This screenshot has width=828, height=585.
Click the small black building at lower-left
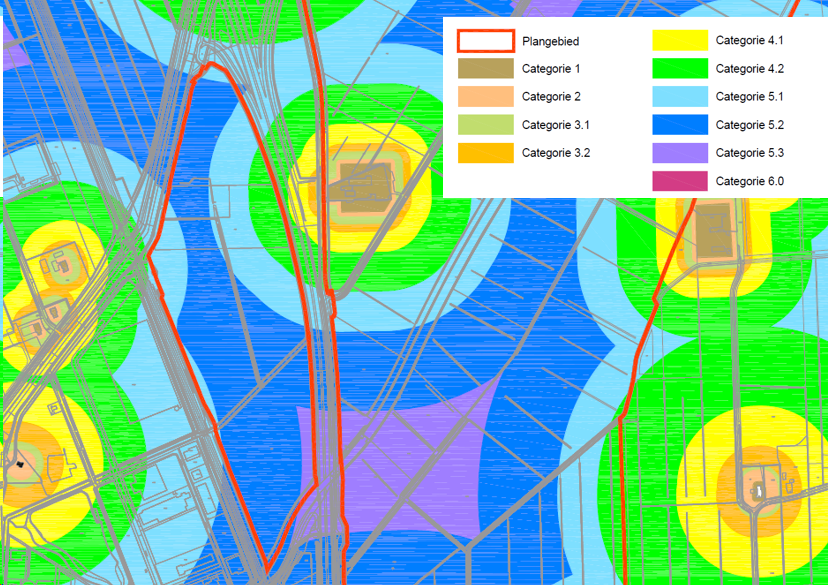click(x=19, y=464)
